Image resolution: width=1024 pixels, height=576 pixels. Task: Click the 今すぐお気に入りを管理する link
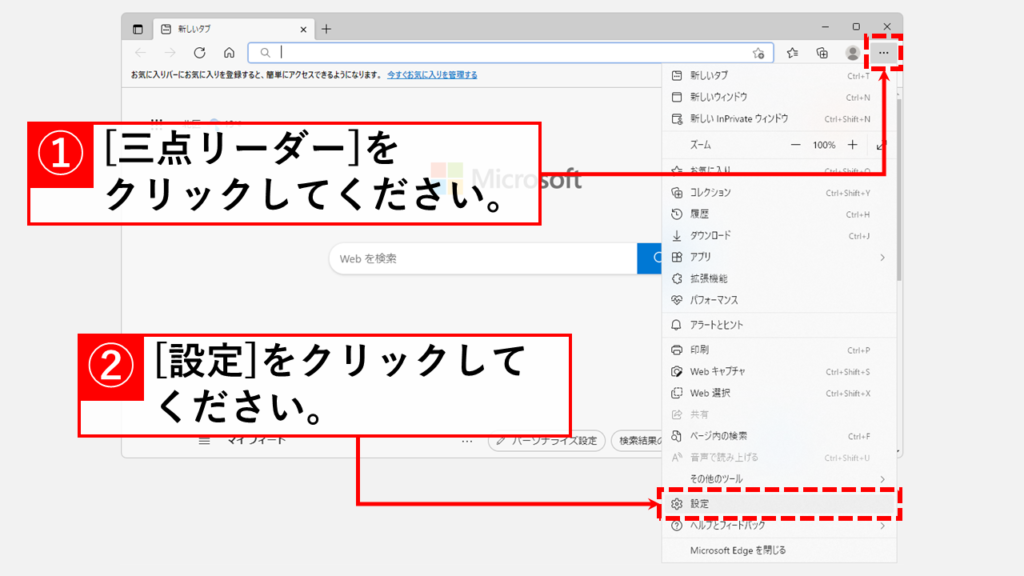pos(432,75)
